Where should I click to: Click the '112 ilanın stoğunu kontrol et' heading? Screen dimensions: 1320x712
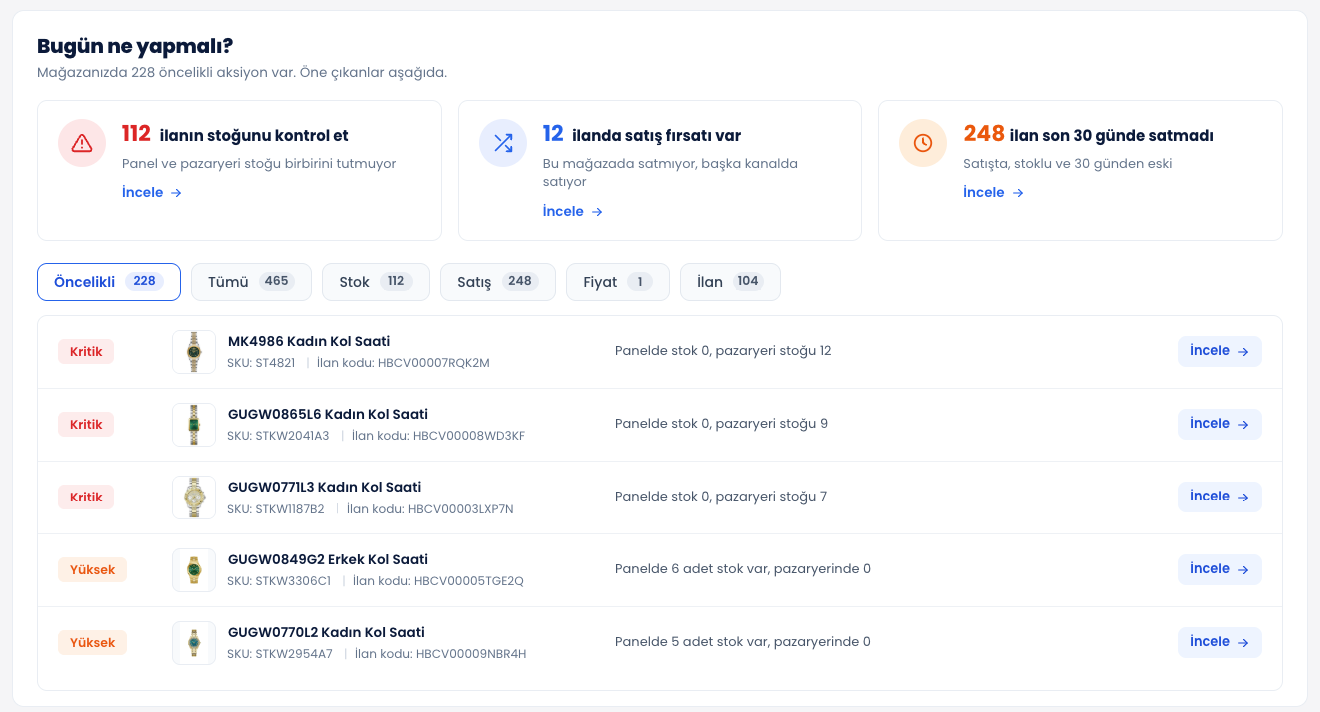[235, 134]
